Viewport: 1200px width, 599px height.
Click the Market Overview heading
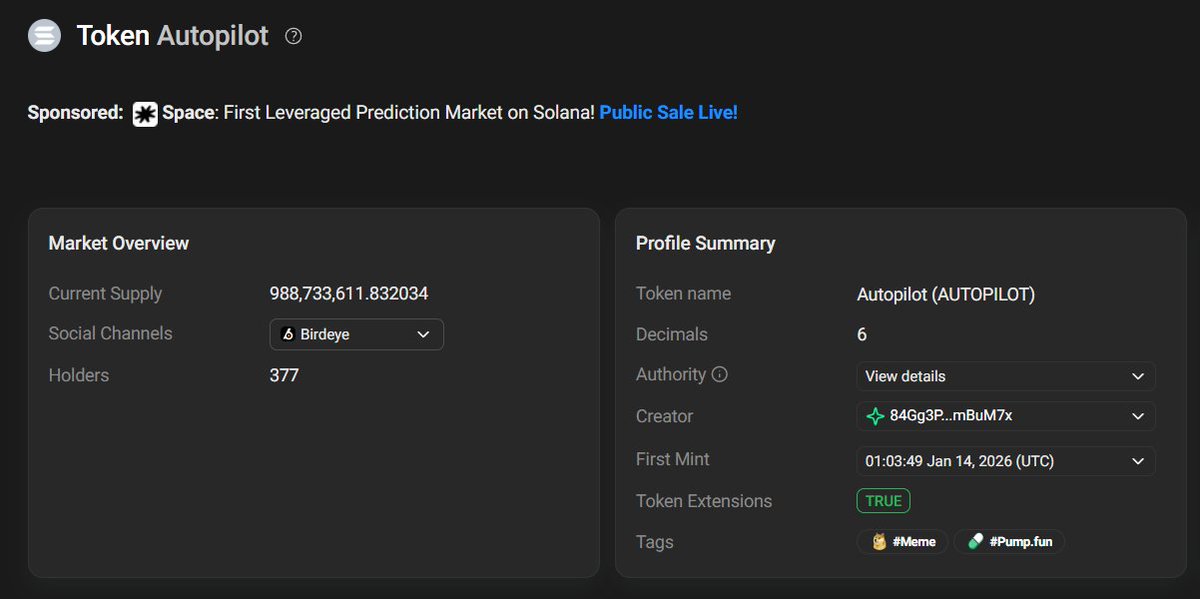119,243
